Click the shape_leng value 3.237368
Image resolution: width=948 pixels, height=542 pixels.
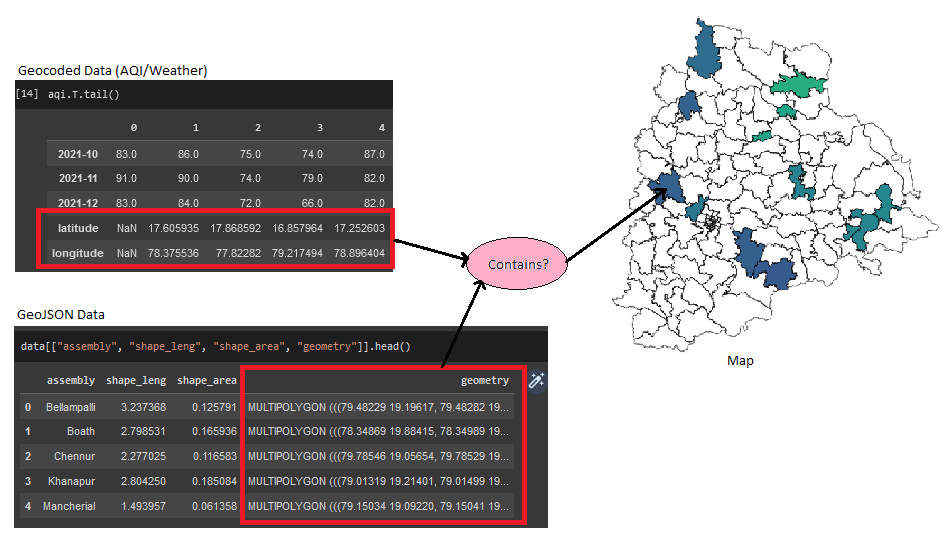[143, 407]
